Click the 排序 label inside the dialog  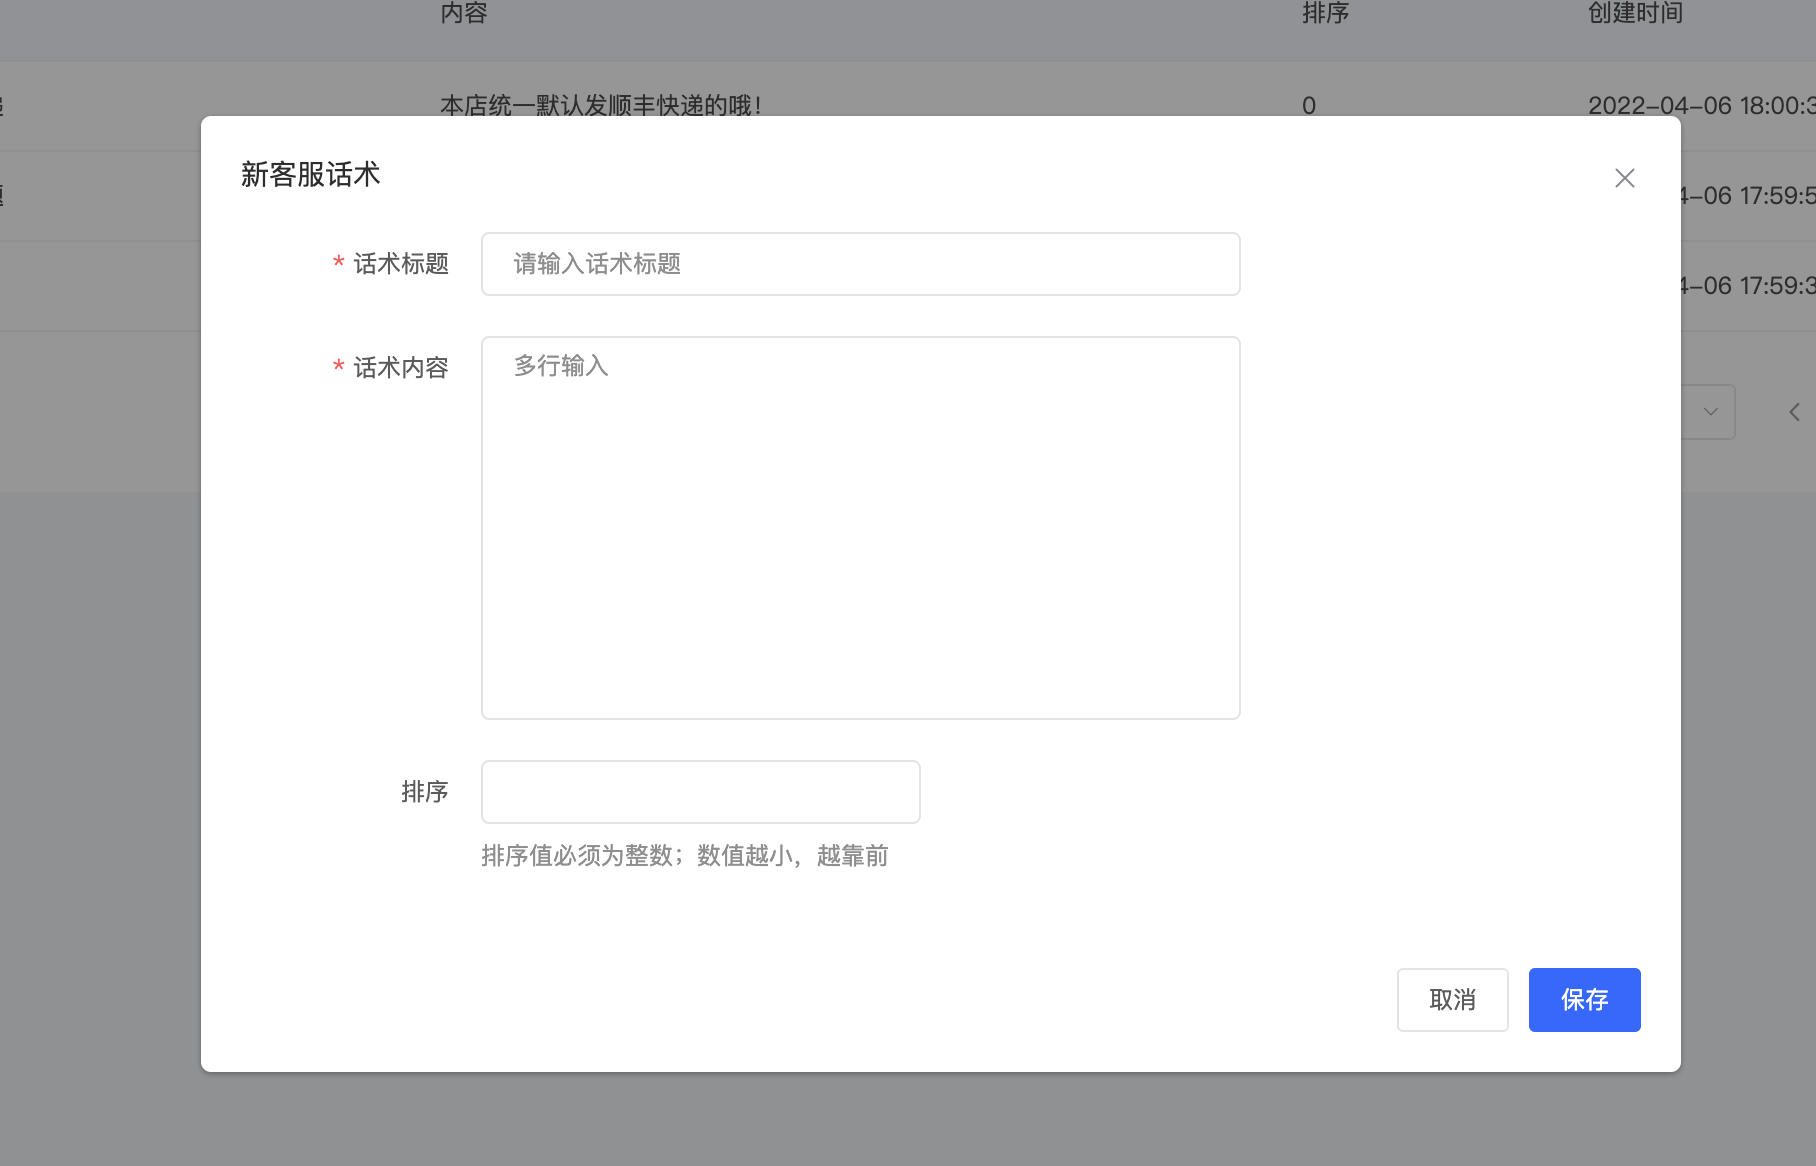tap(424, 792)
